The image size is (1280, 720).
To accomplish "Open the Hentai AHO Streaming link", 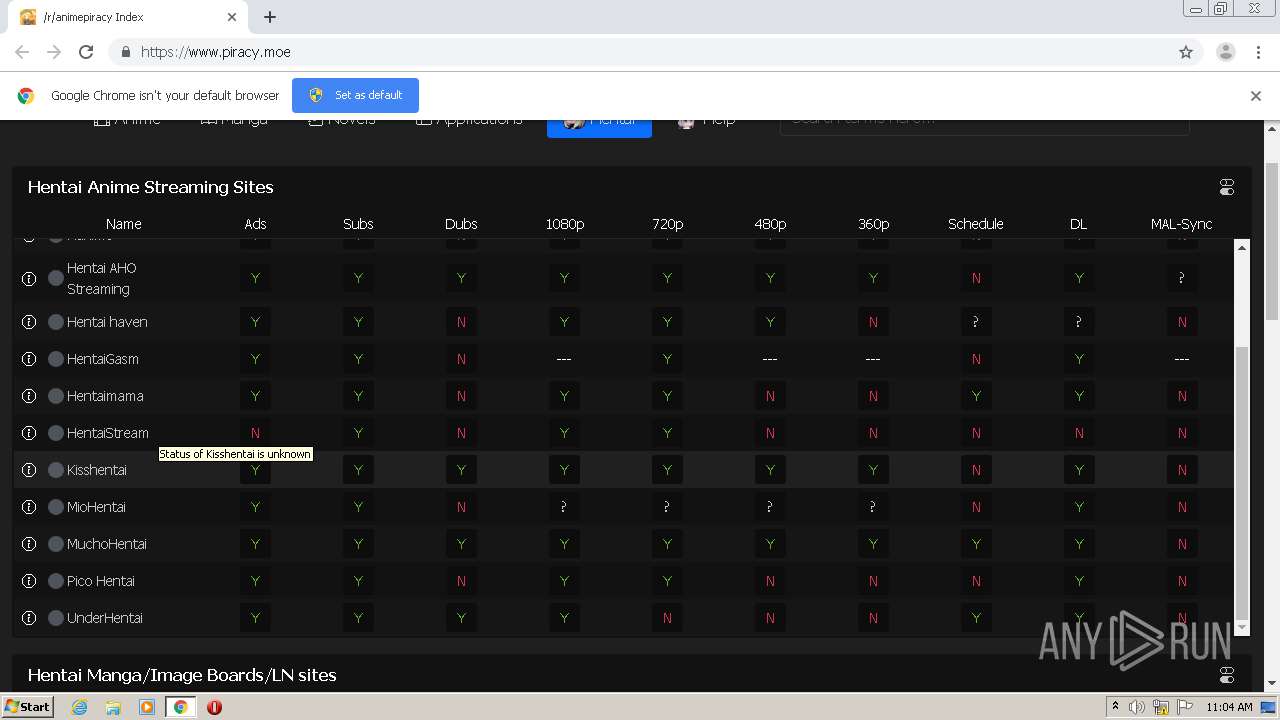I will [x=102, y=278].
